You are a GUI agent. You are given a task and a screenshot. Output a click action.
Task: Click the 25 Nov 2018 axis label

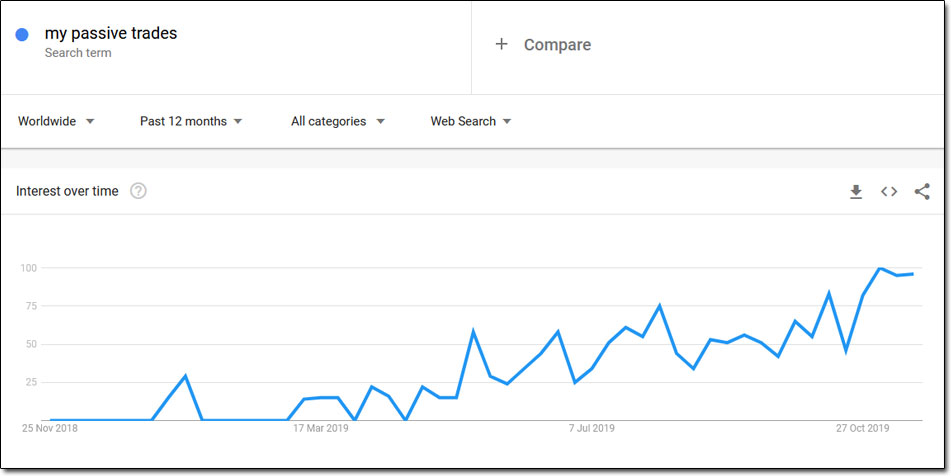coord(50,429)
